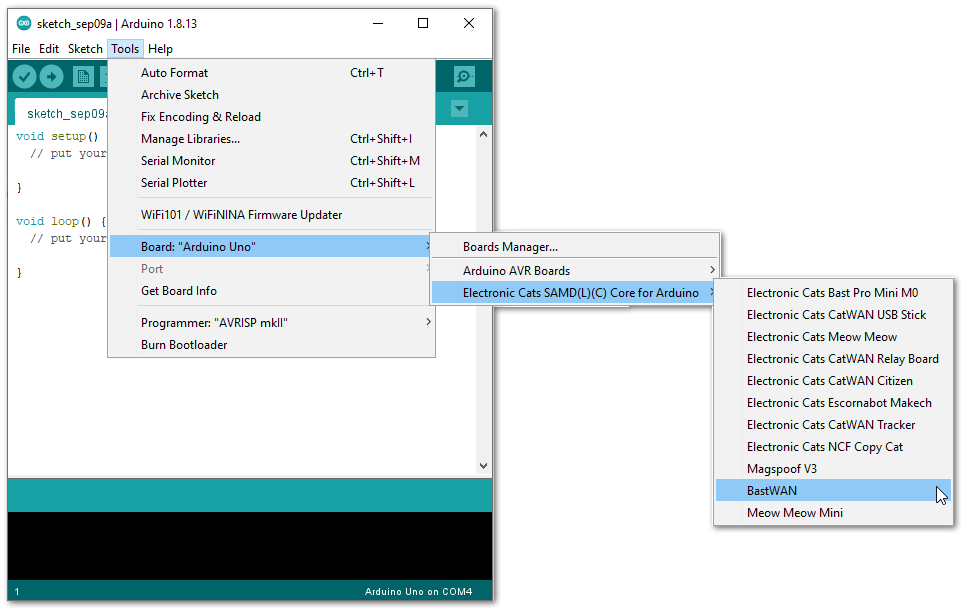
Task: Select Programmer: "AVRISP mkII" entry
Action: click(x=271, y=323)
